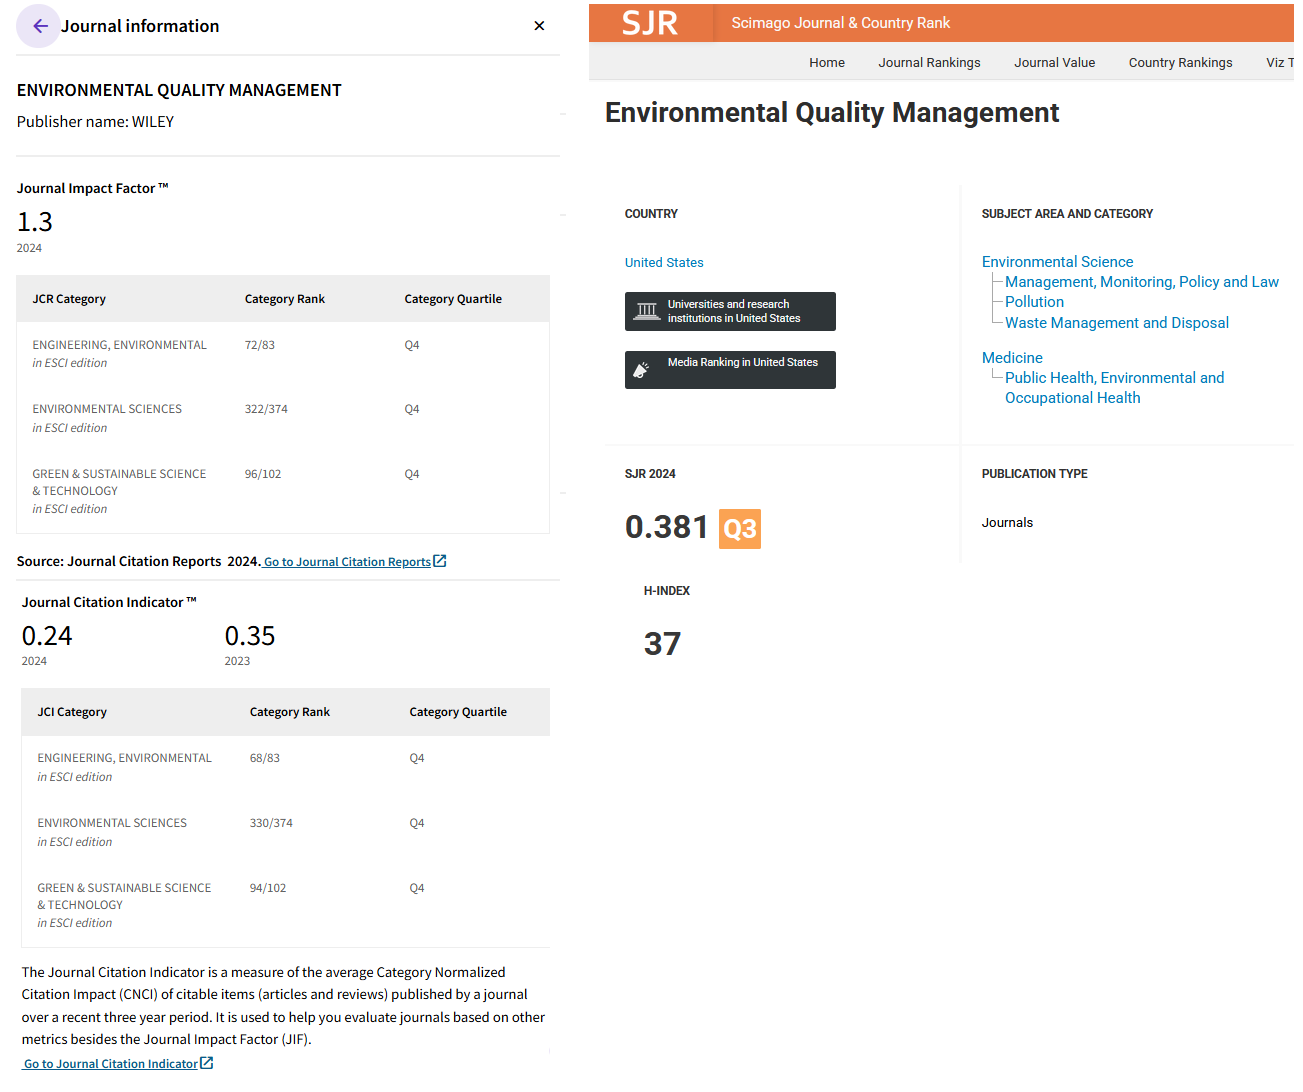
Task: Open the Home menu item
Action: click(826, 62)
